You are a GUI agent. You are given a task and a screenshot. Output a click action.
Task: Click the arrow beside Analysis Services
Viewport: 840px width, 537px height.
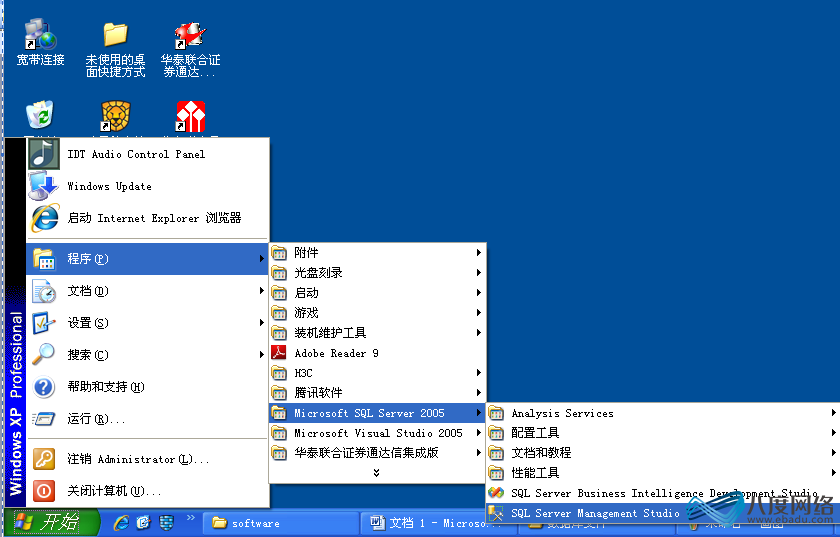[833, 413]
